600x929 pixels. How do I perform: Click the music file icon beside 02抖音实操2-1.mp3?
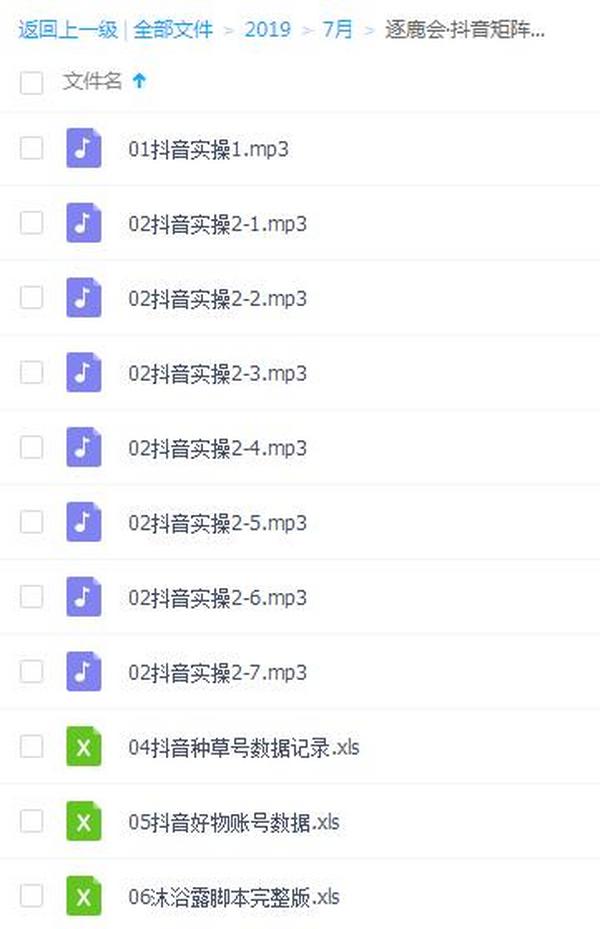pos(84,223)
